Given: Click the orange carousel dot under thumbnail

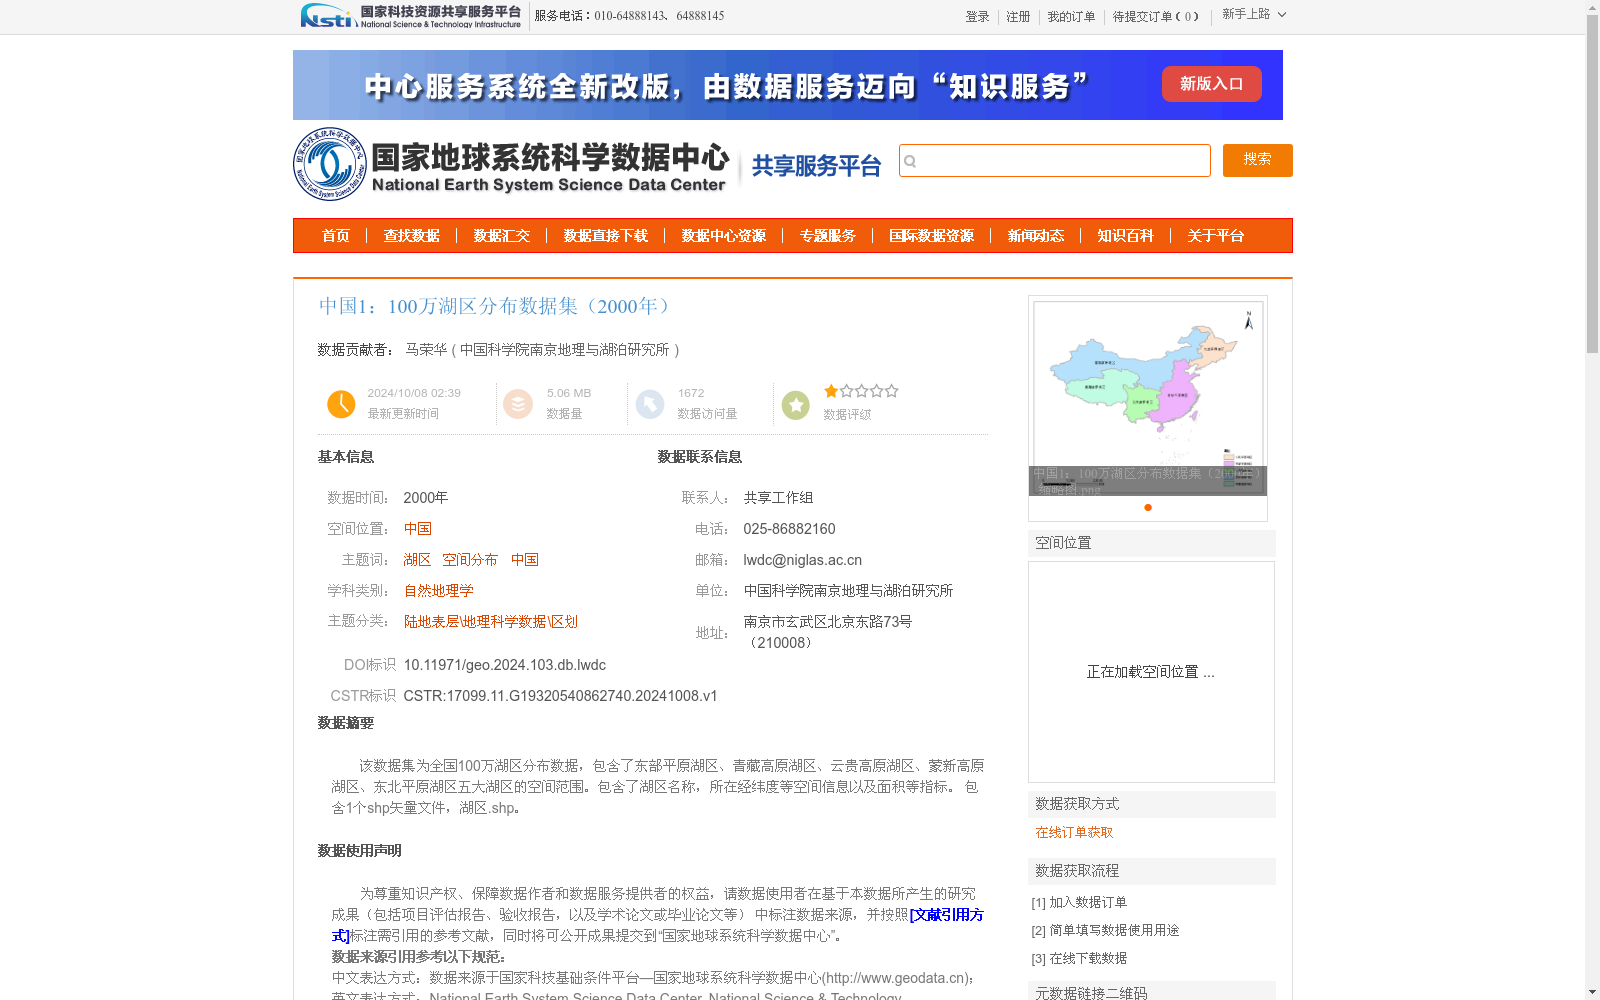Looking at the screenshot, I should tap(1148, 508).
